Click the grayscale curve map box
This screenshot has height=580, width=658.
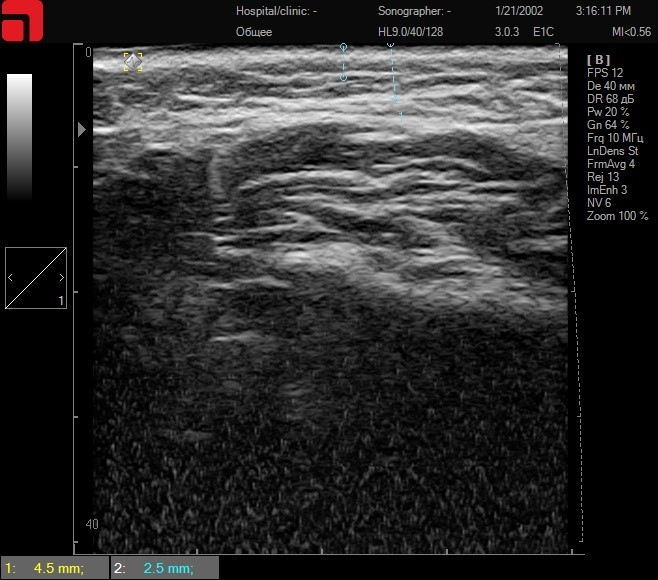tap(35, 277)
